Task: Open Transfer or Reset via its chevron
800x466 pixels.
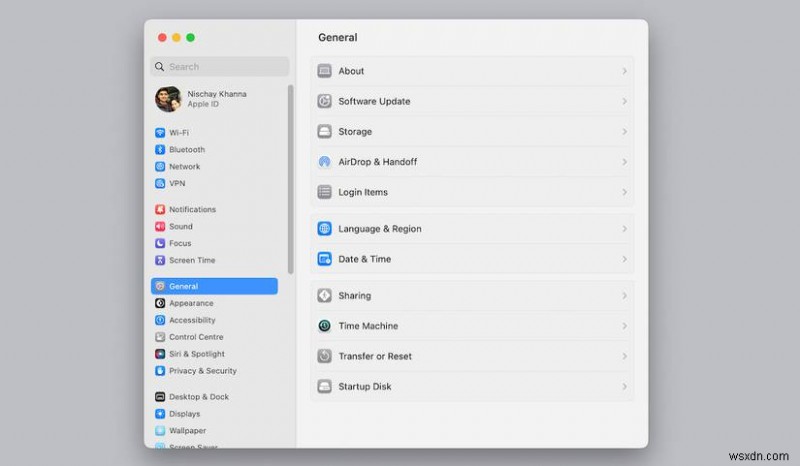Action: click(x=624, y=356)
